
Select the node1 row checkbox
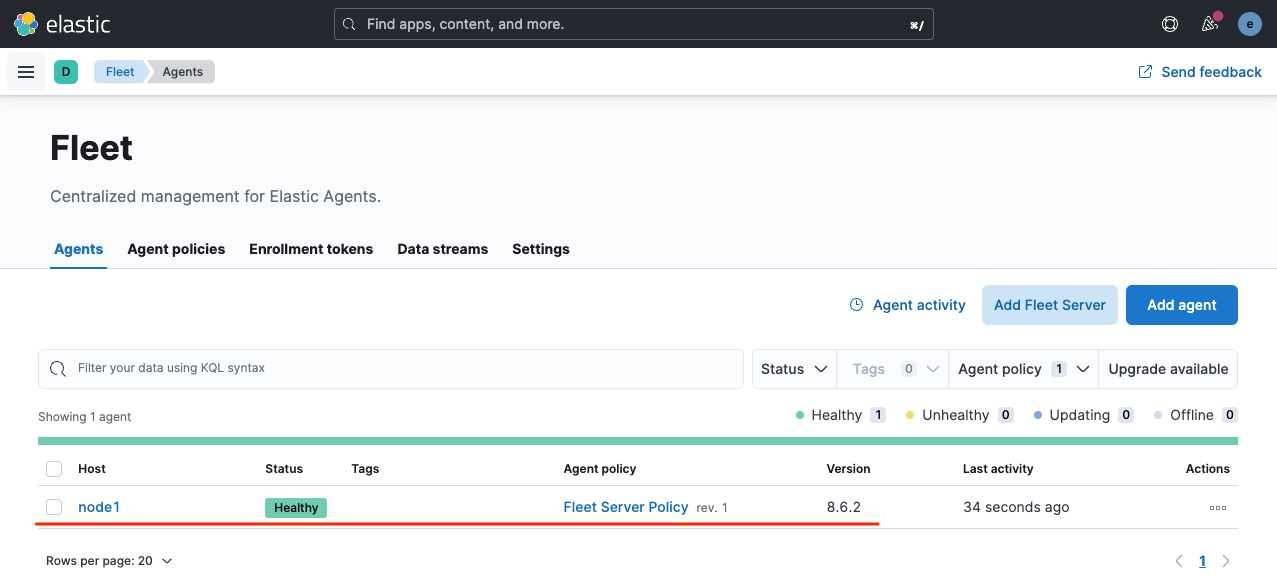pos(54,507)
